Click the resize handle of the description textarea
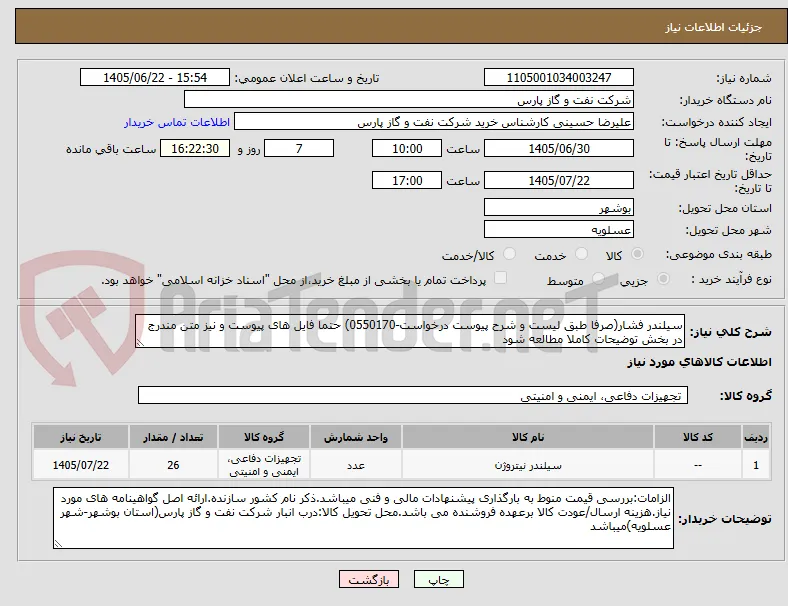The height and width of the screenshot is (606, 788). pyautogui.click(x=140, y=343)
